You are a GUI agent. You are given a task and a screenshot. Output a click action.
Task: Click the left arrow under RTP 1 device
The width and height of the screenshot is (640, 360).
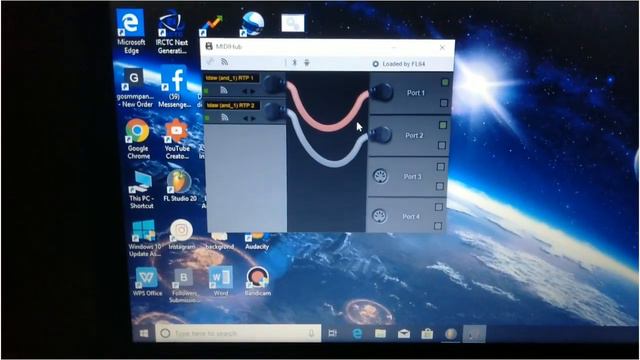tap(245, 91)
